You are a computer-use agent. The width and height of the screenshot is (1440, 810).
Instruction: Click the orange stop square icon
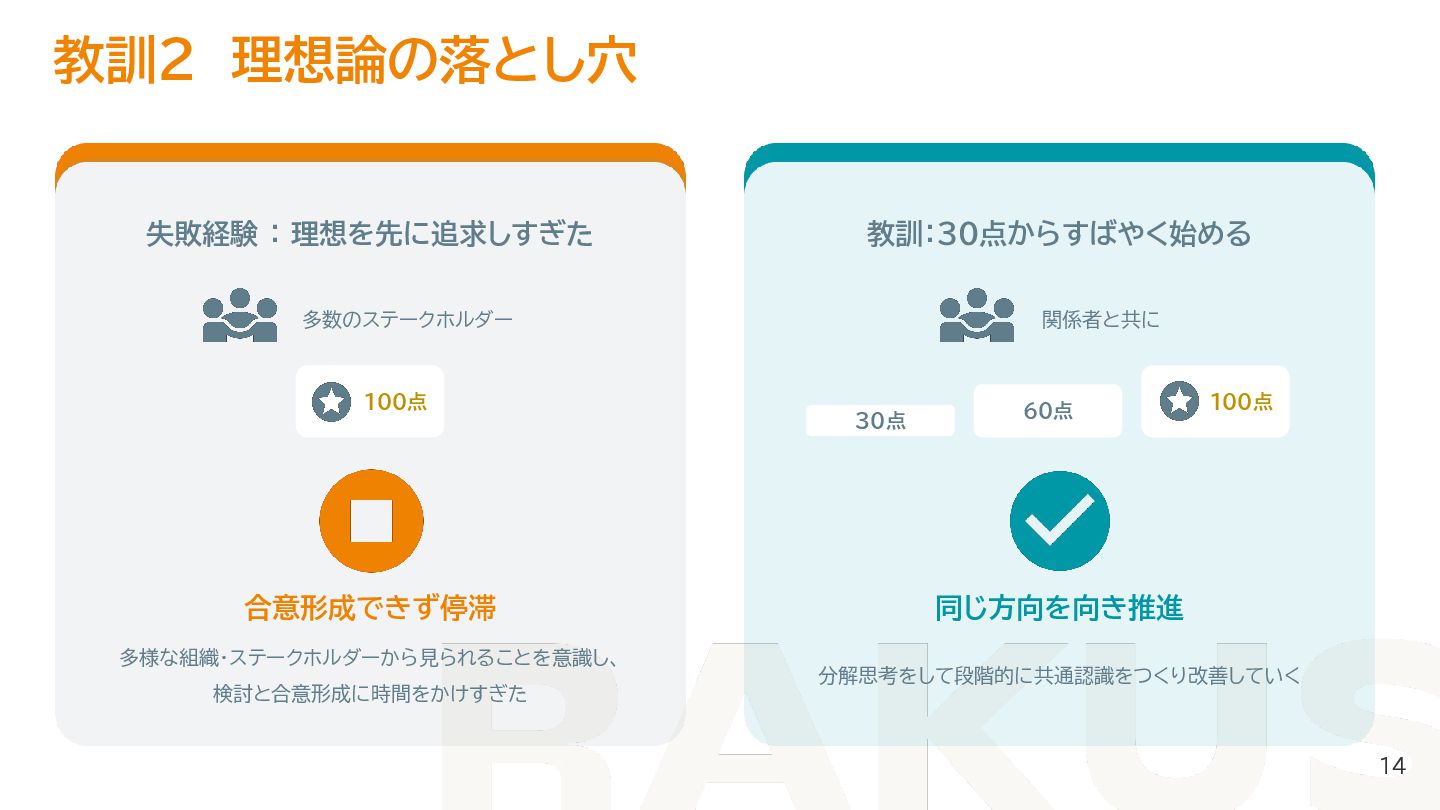click(371, 520)
